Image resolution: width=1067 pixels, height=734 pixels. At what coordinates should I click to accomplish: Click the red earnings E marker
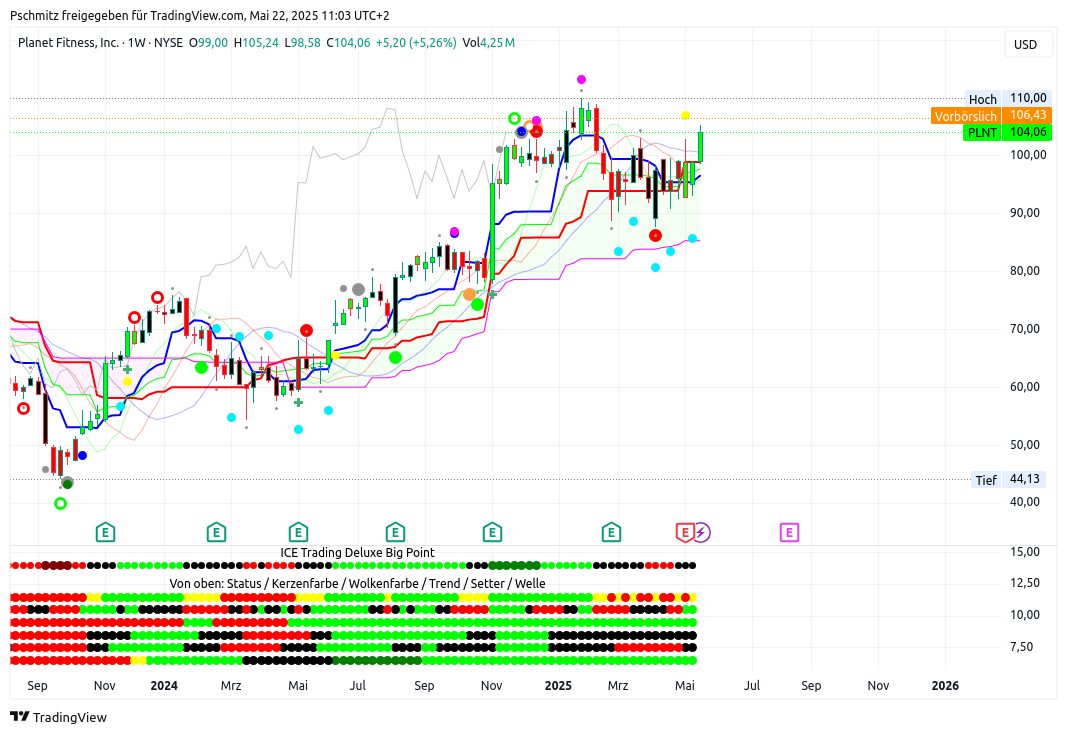point(685,532)
